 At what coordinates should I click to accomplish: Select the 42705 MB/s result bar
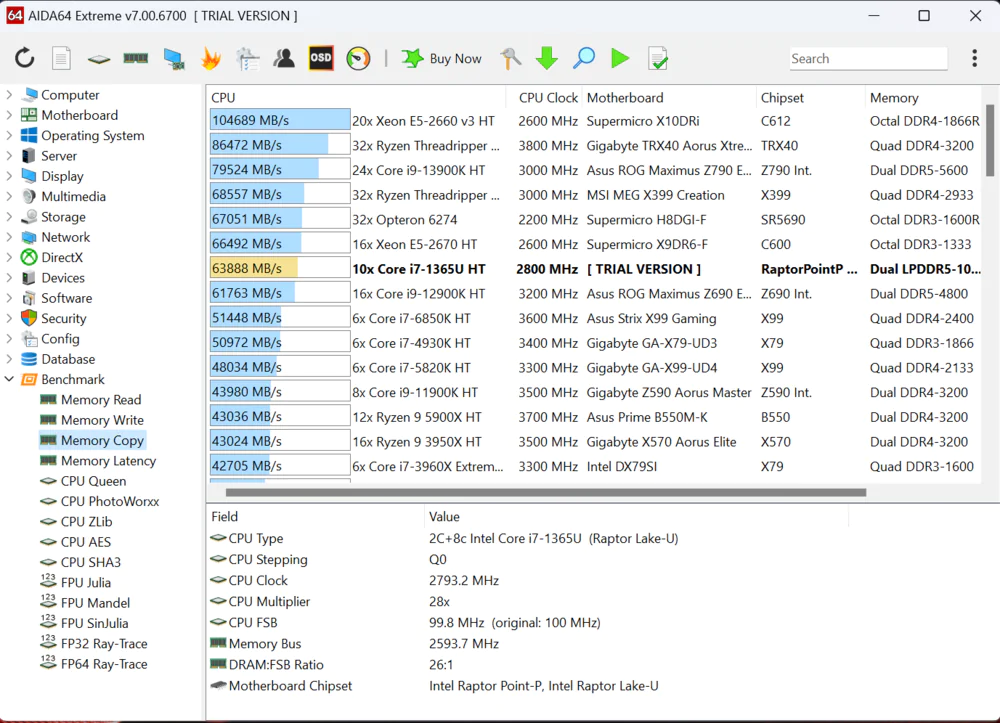coord(280,466)
